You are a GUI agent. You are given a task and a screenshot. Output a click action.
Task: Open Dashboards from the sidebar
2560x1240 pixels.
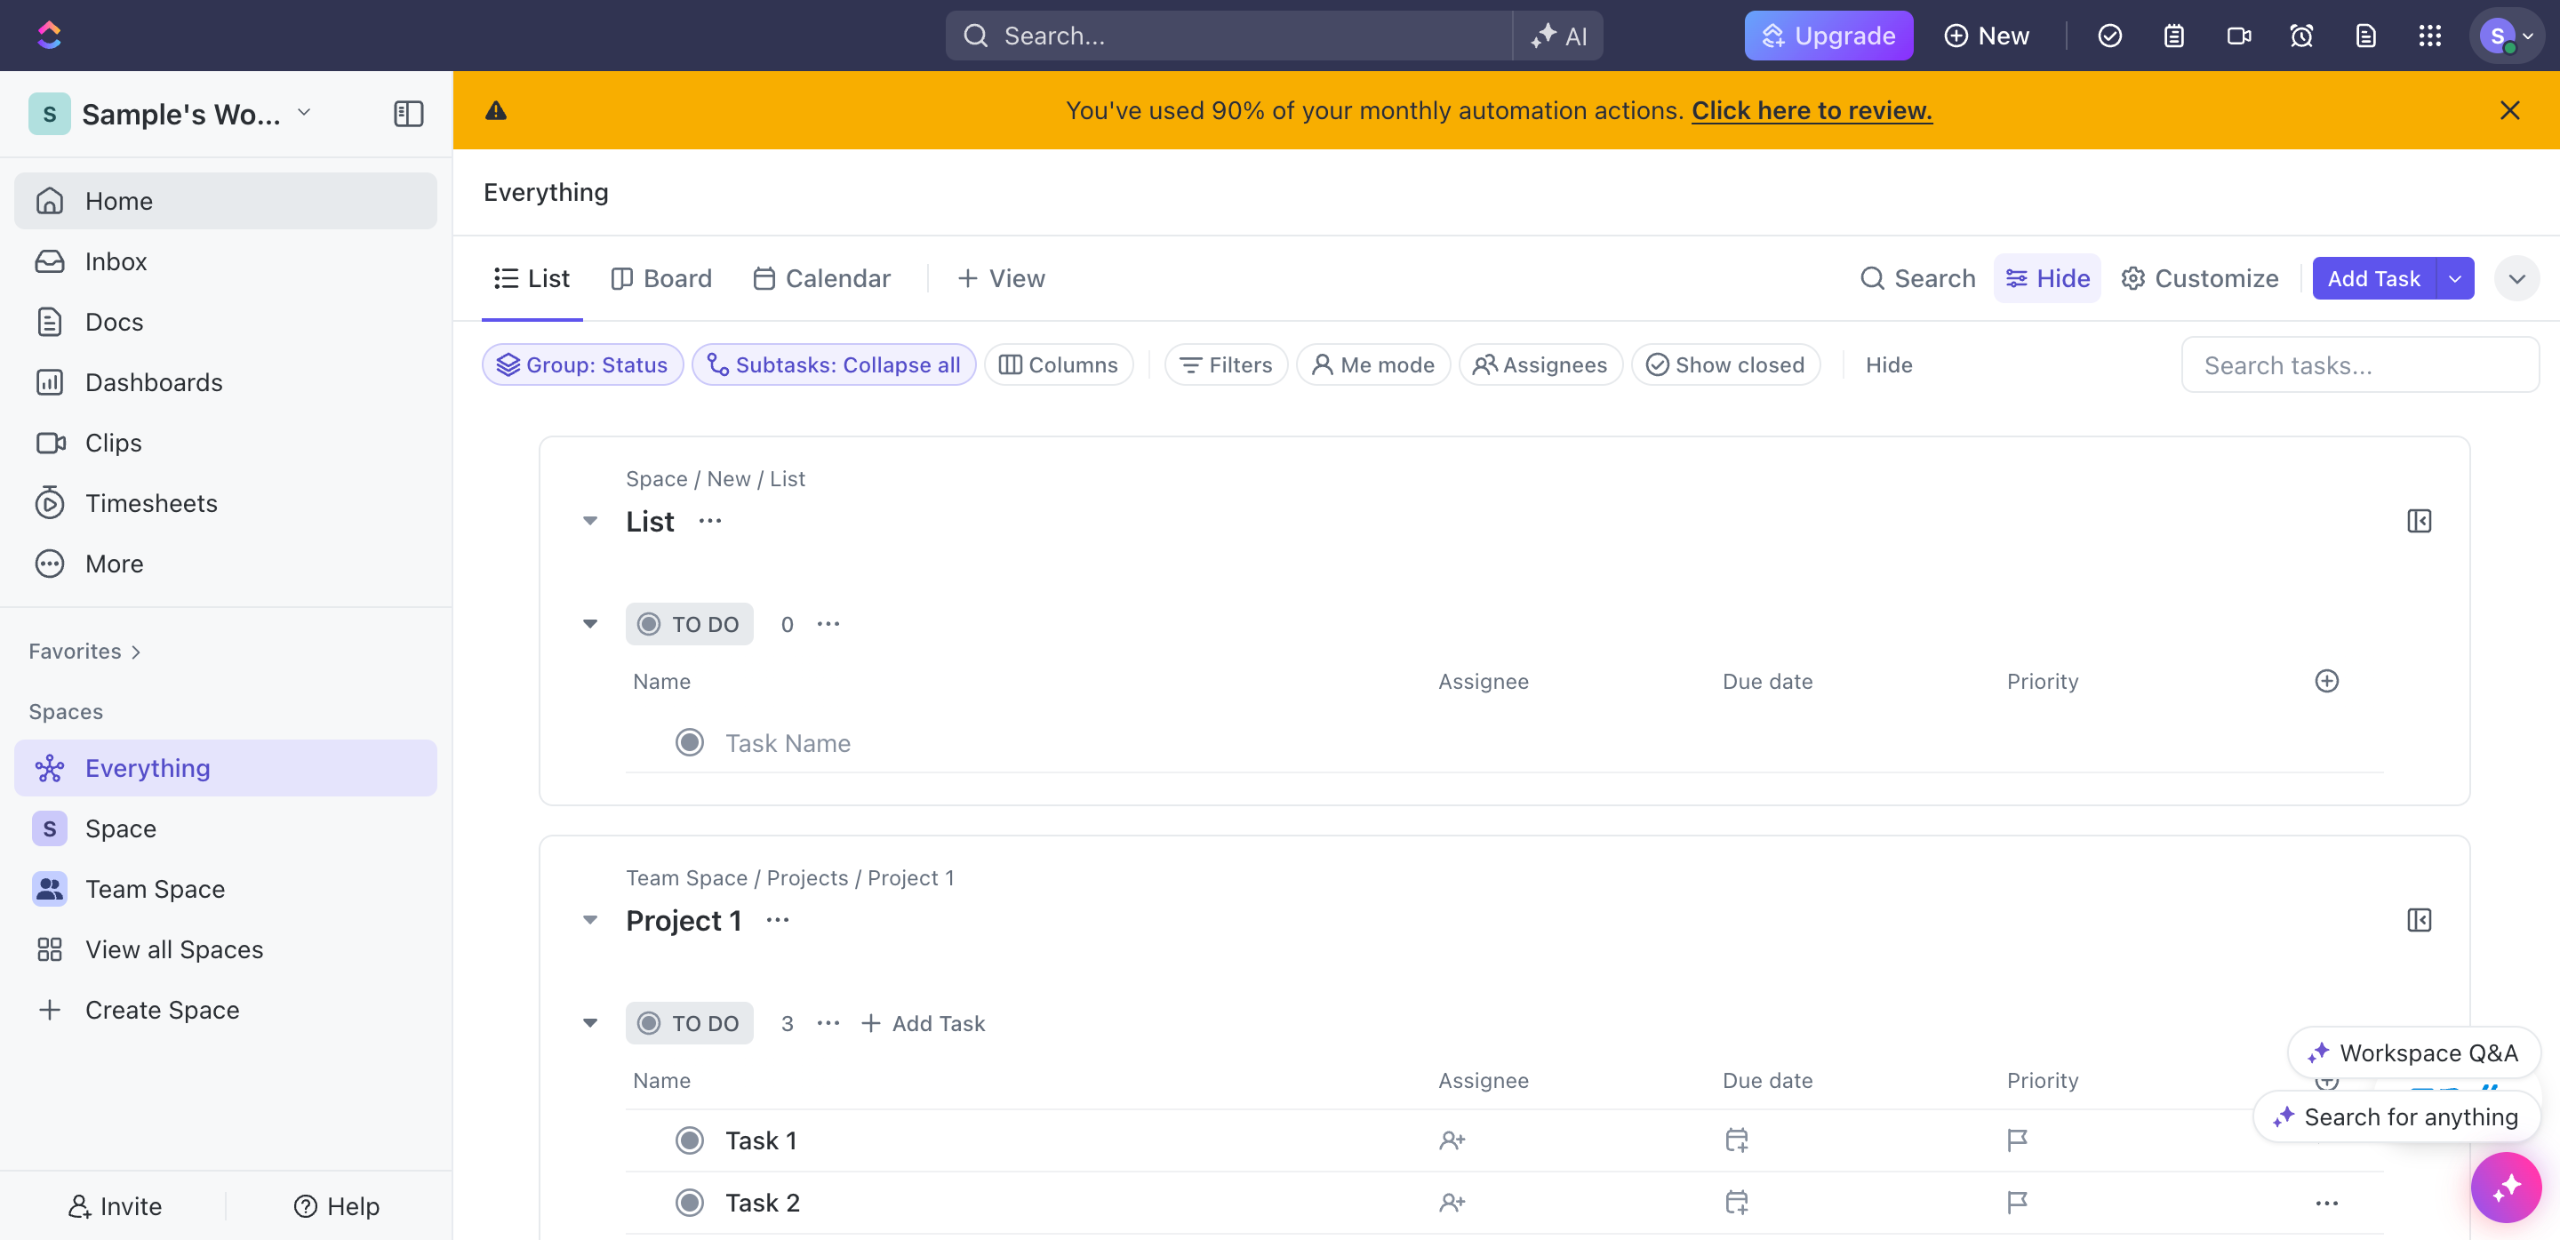(x=153, y=382)
